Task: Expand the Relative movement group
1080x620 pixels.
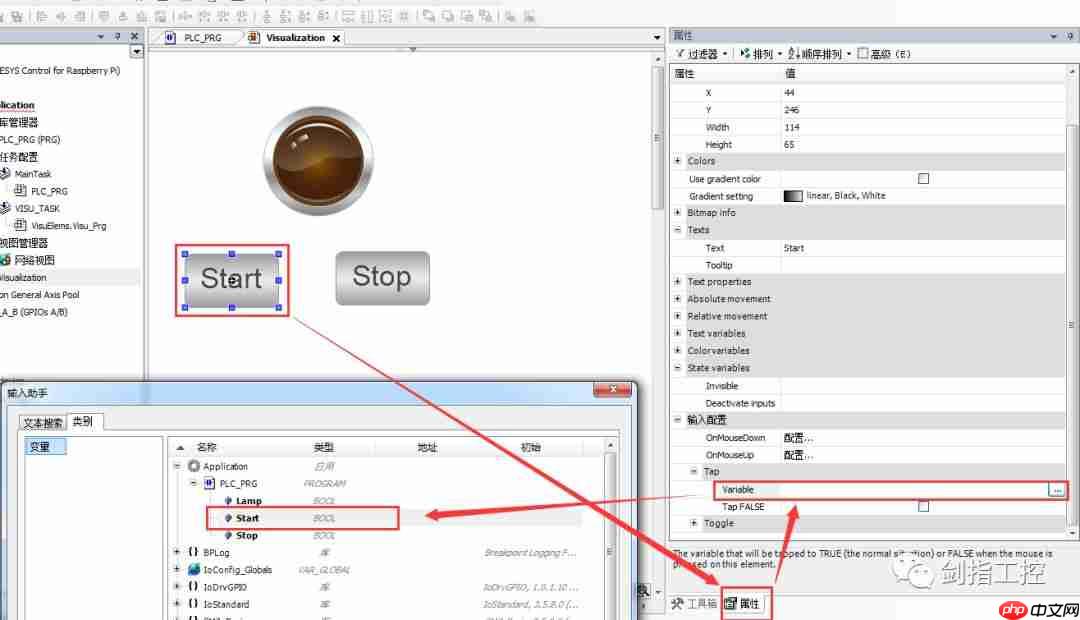Action: 677,316
